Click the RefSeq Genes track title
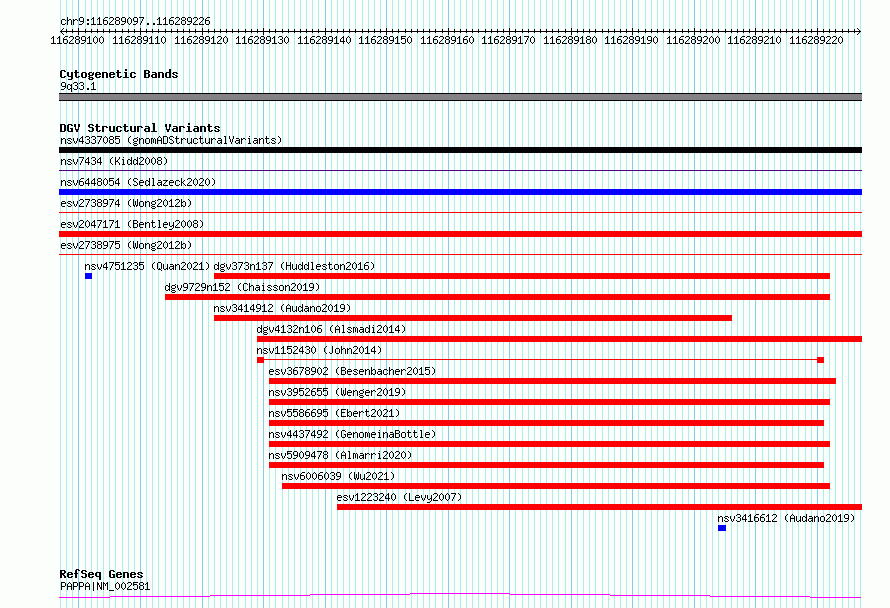Image resolution: width=890 pixels, height=608 pixels. [101, 574]
